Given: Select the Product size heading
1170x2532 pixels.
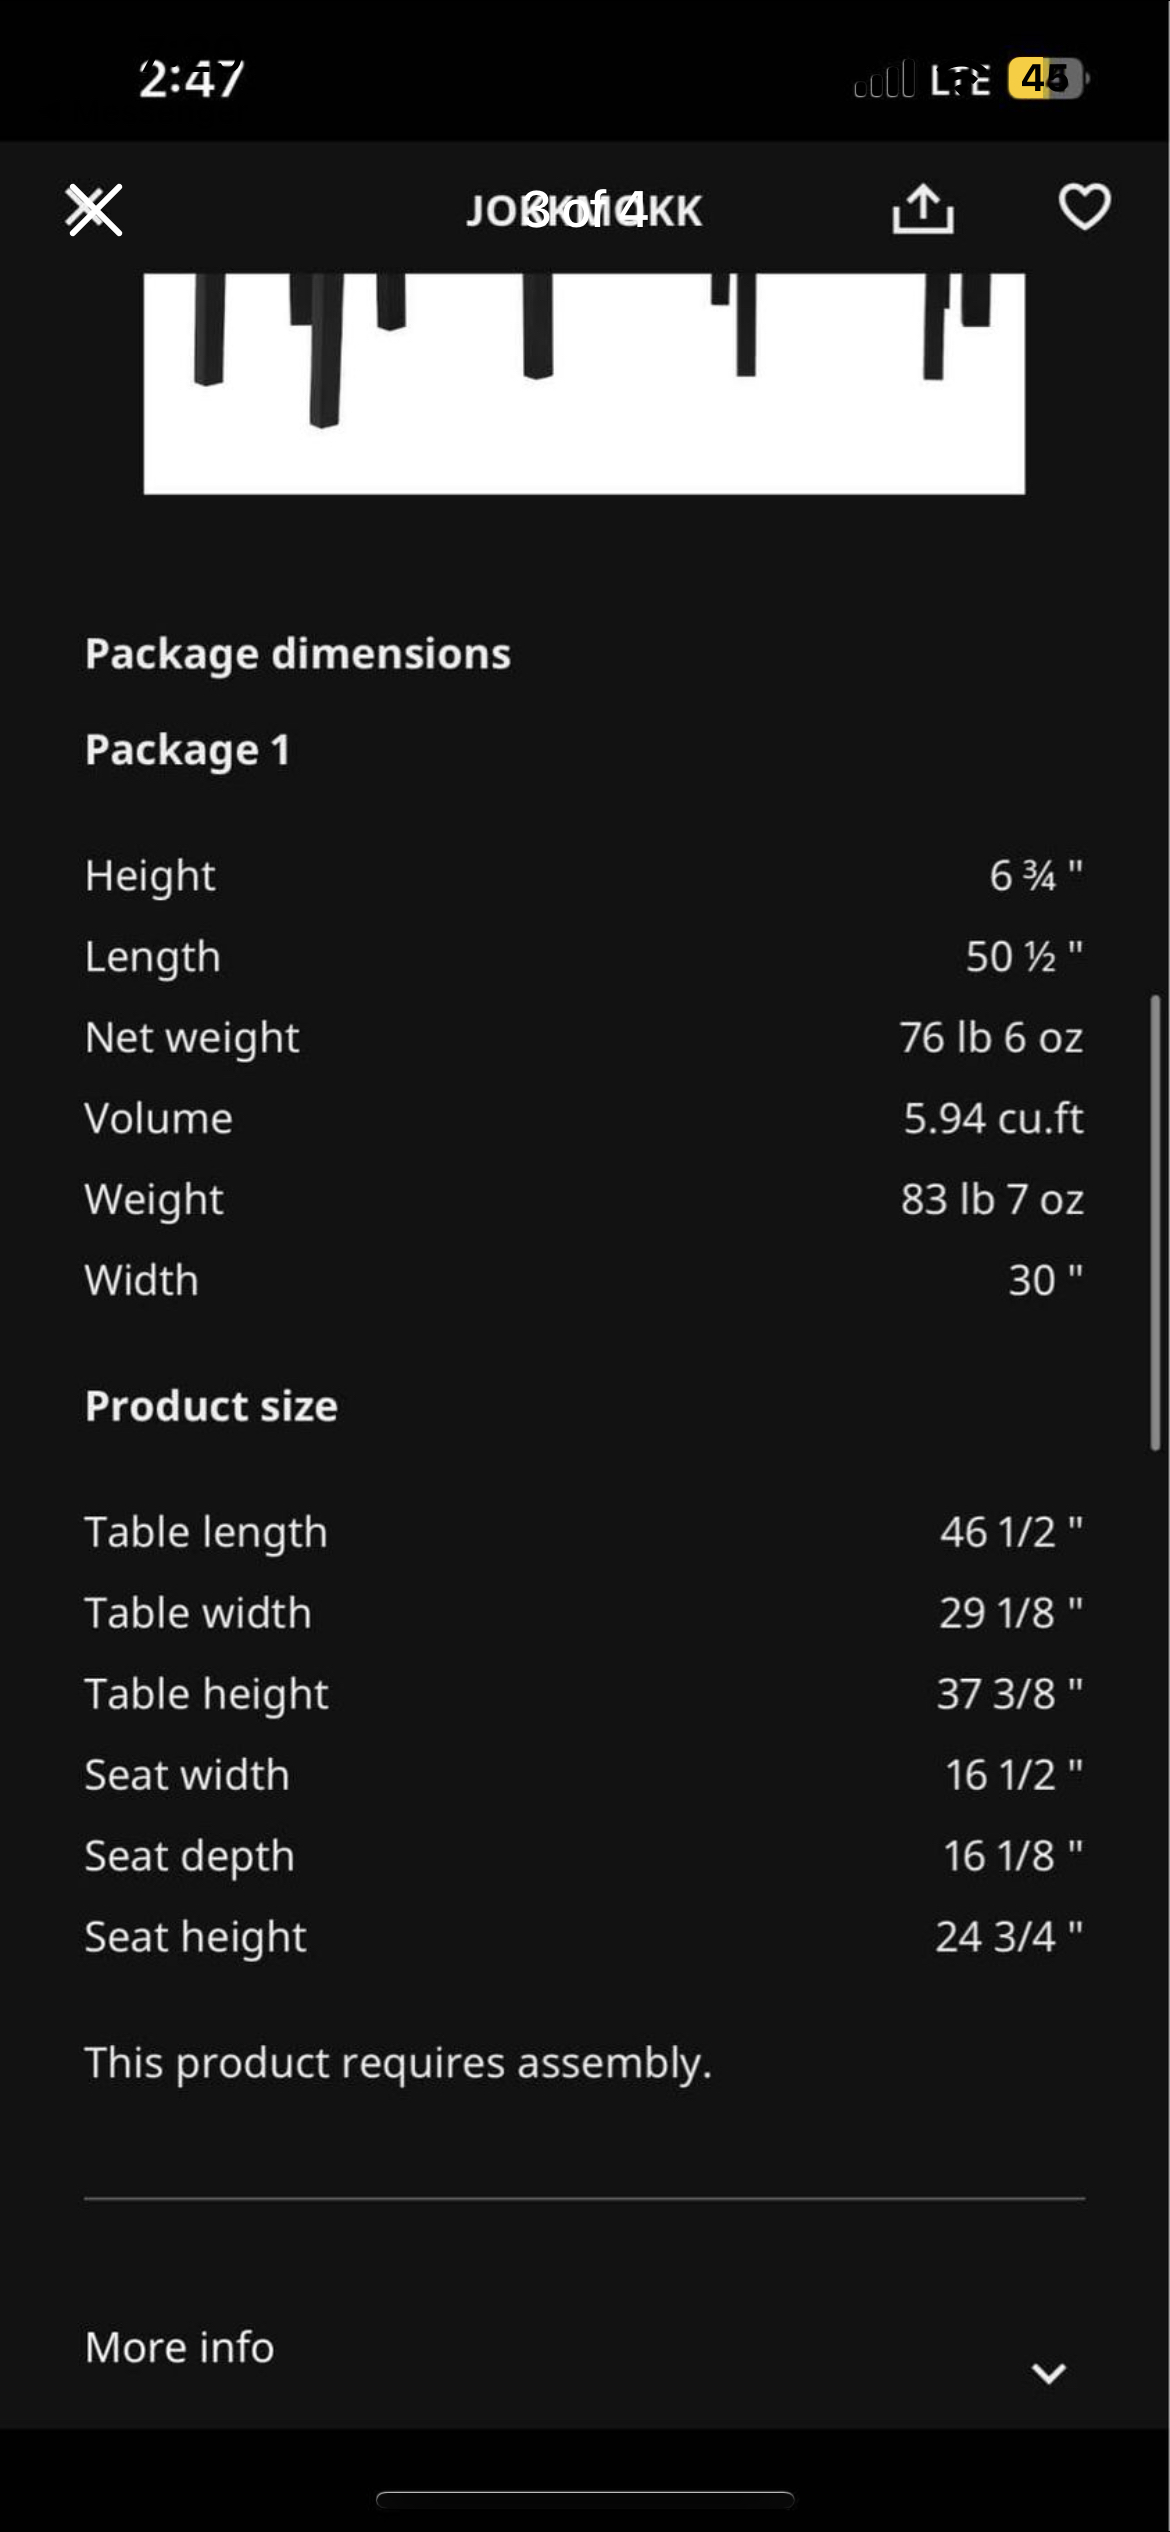Looking at the screenshot, I should click(211, 1406).
